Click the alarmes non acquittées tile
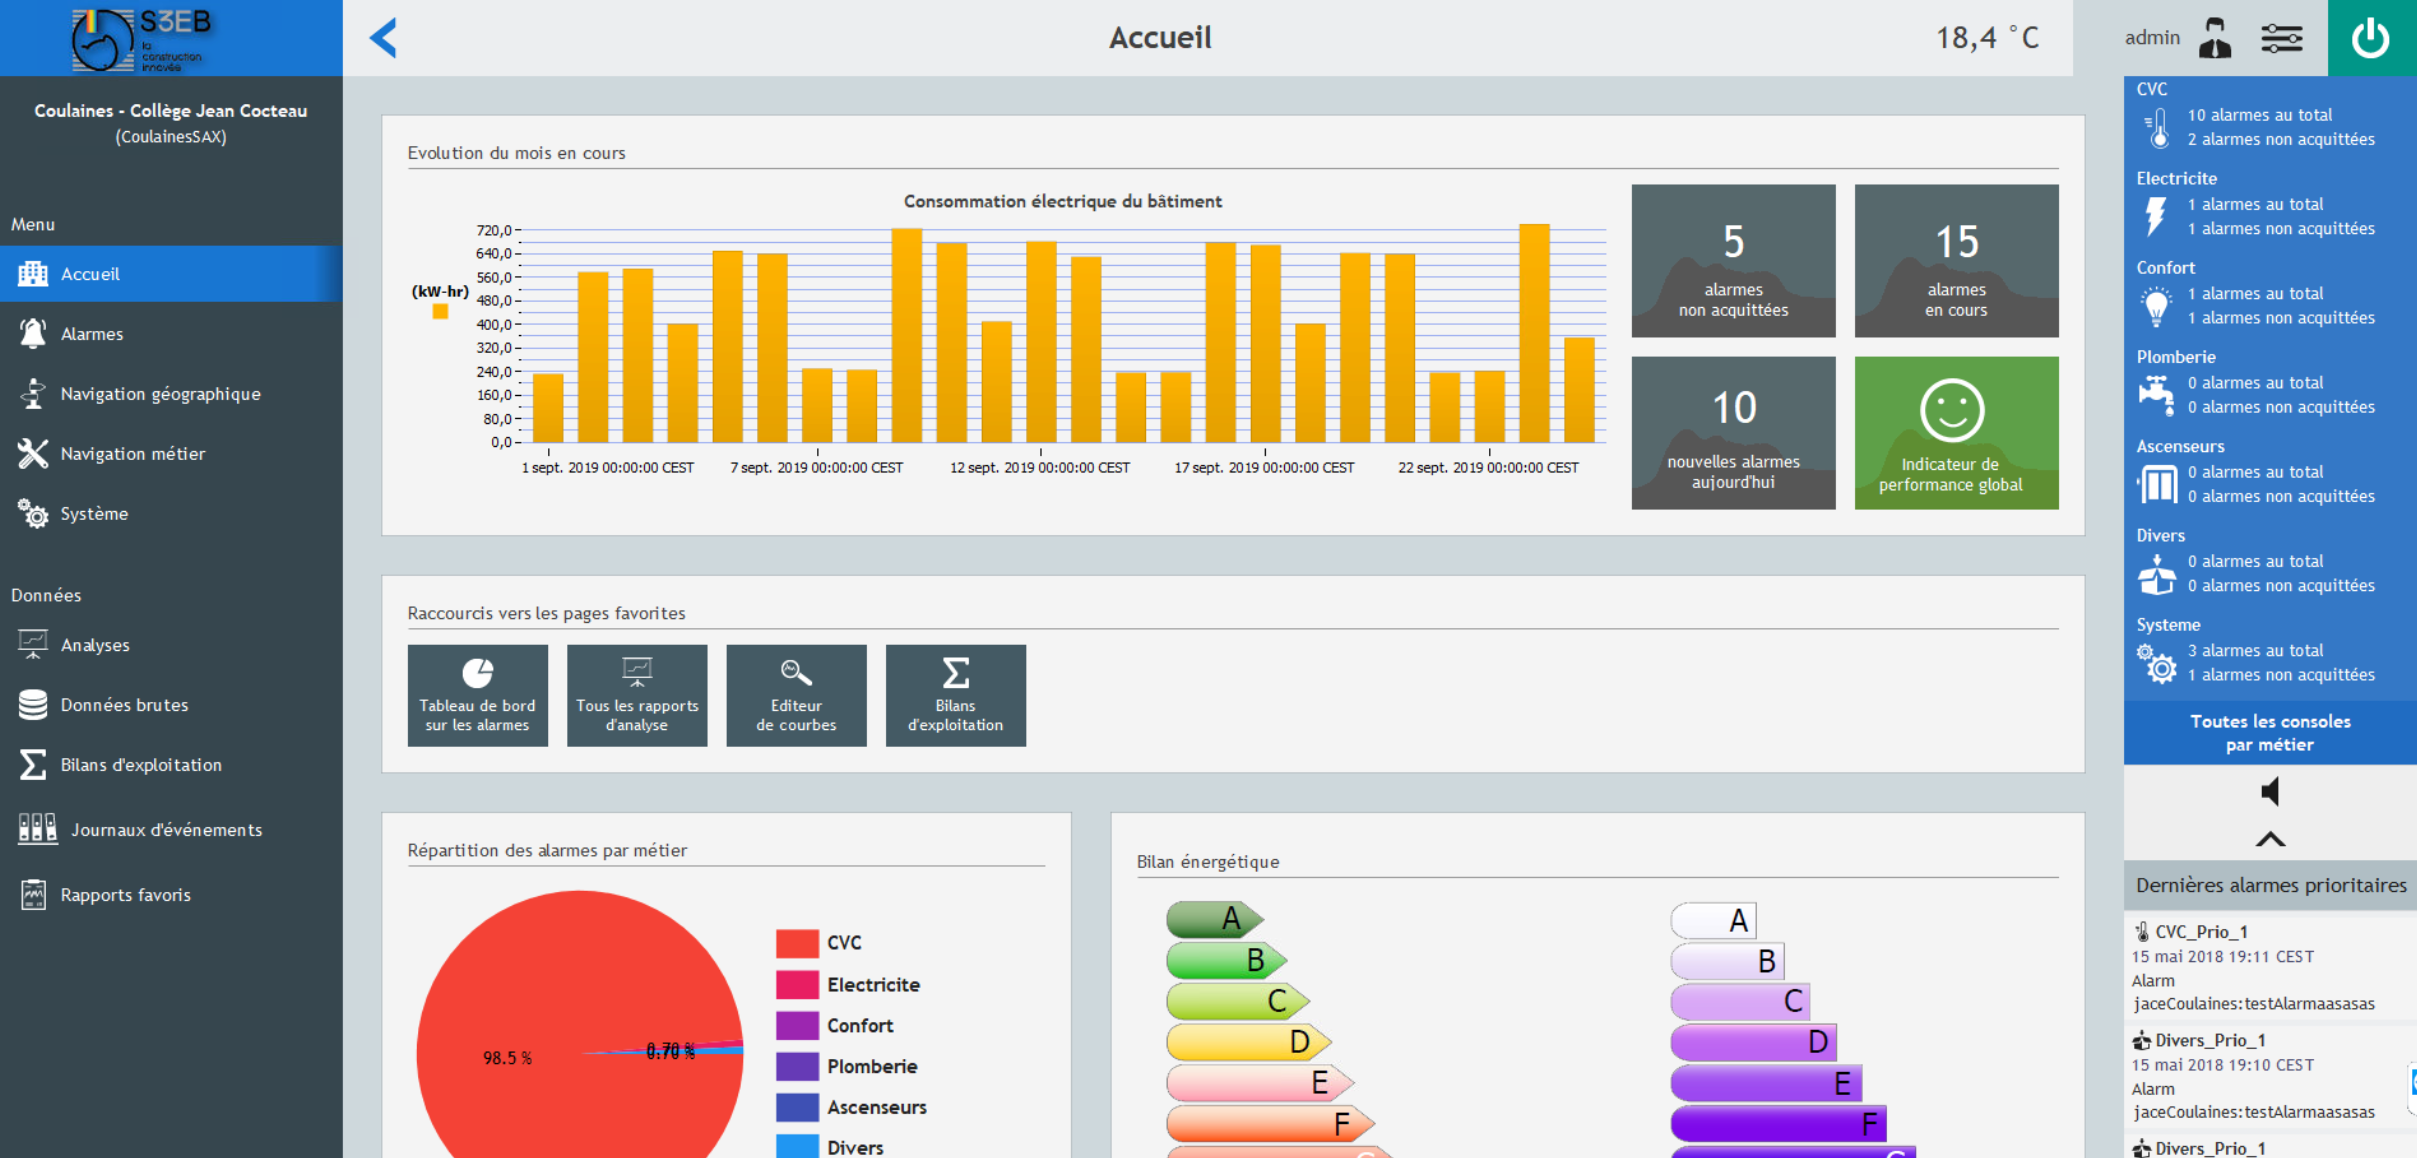This screenshot has height=1158, width=2417. pos(1733,261)
